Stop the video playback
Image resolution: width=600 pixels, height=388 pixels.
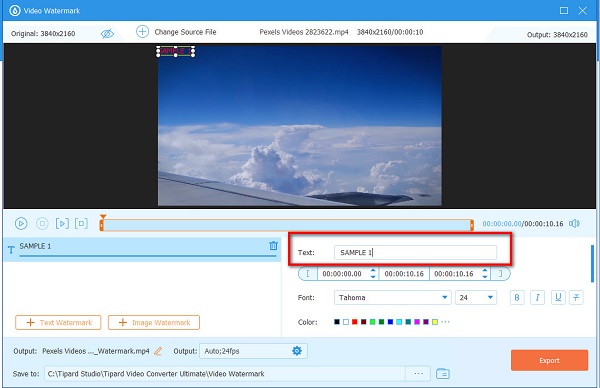42,223
